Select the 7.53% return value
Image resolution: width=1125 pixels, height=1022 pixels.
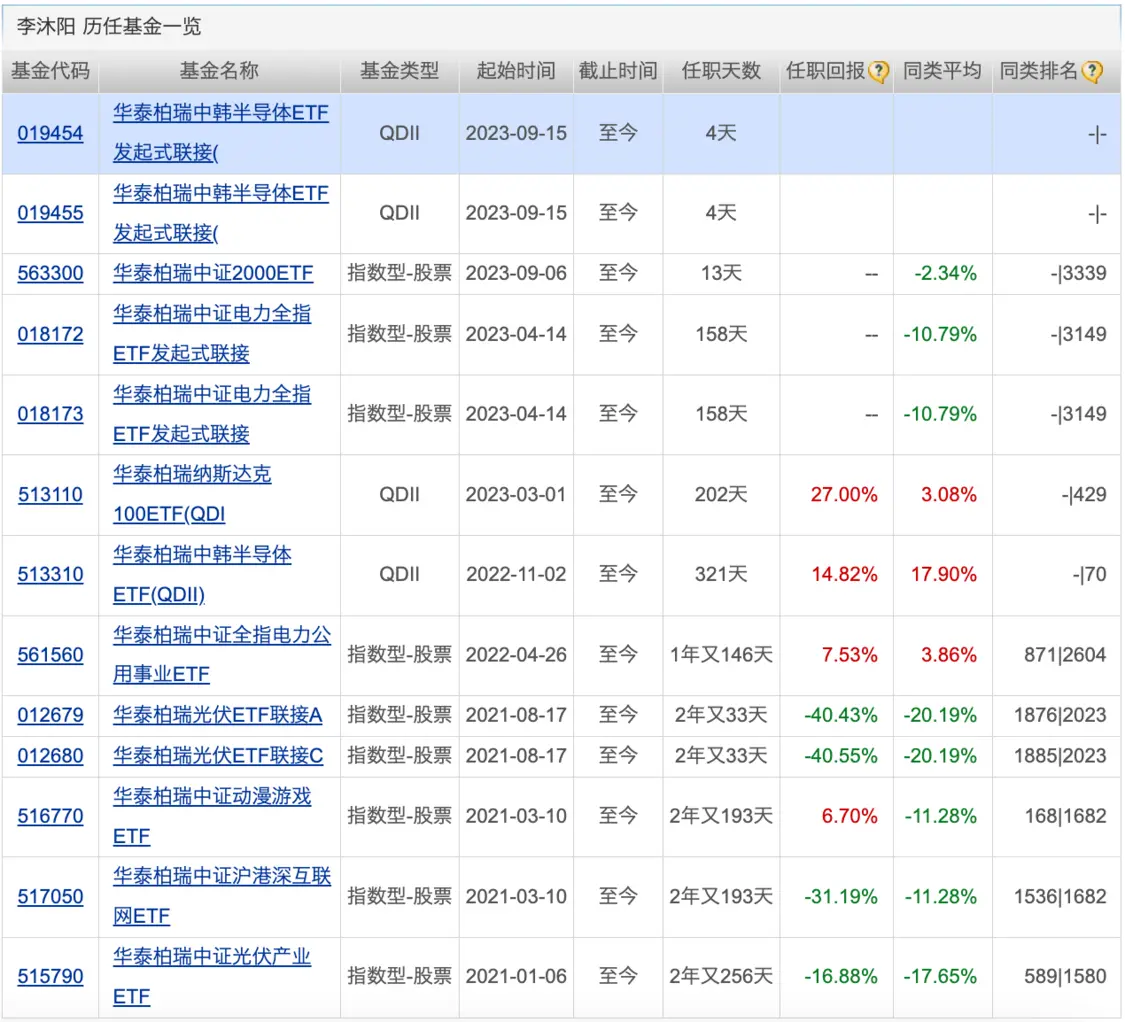coord(849,655)
